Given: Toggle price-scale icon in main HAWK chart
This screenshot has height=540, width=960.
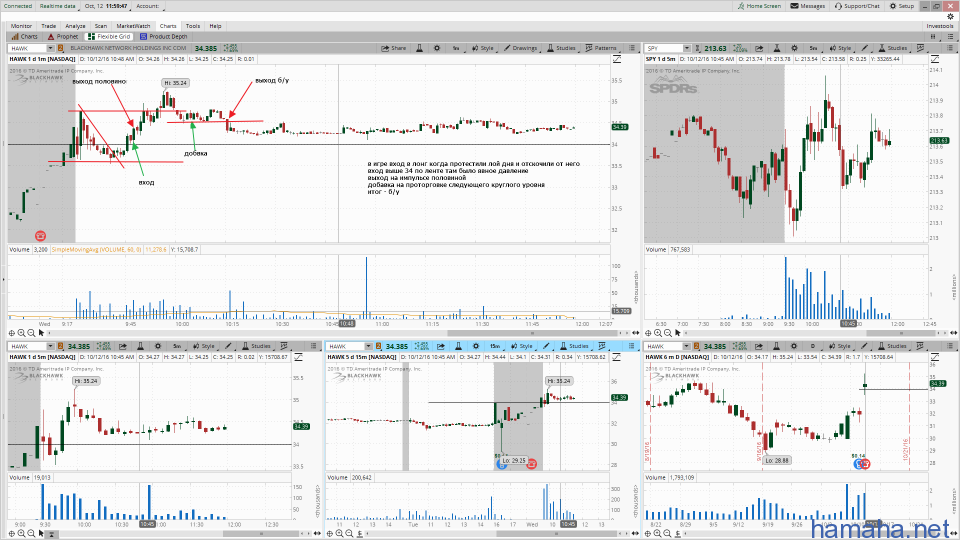Looking at the screenshot, I should [617, 59].
